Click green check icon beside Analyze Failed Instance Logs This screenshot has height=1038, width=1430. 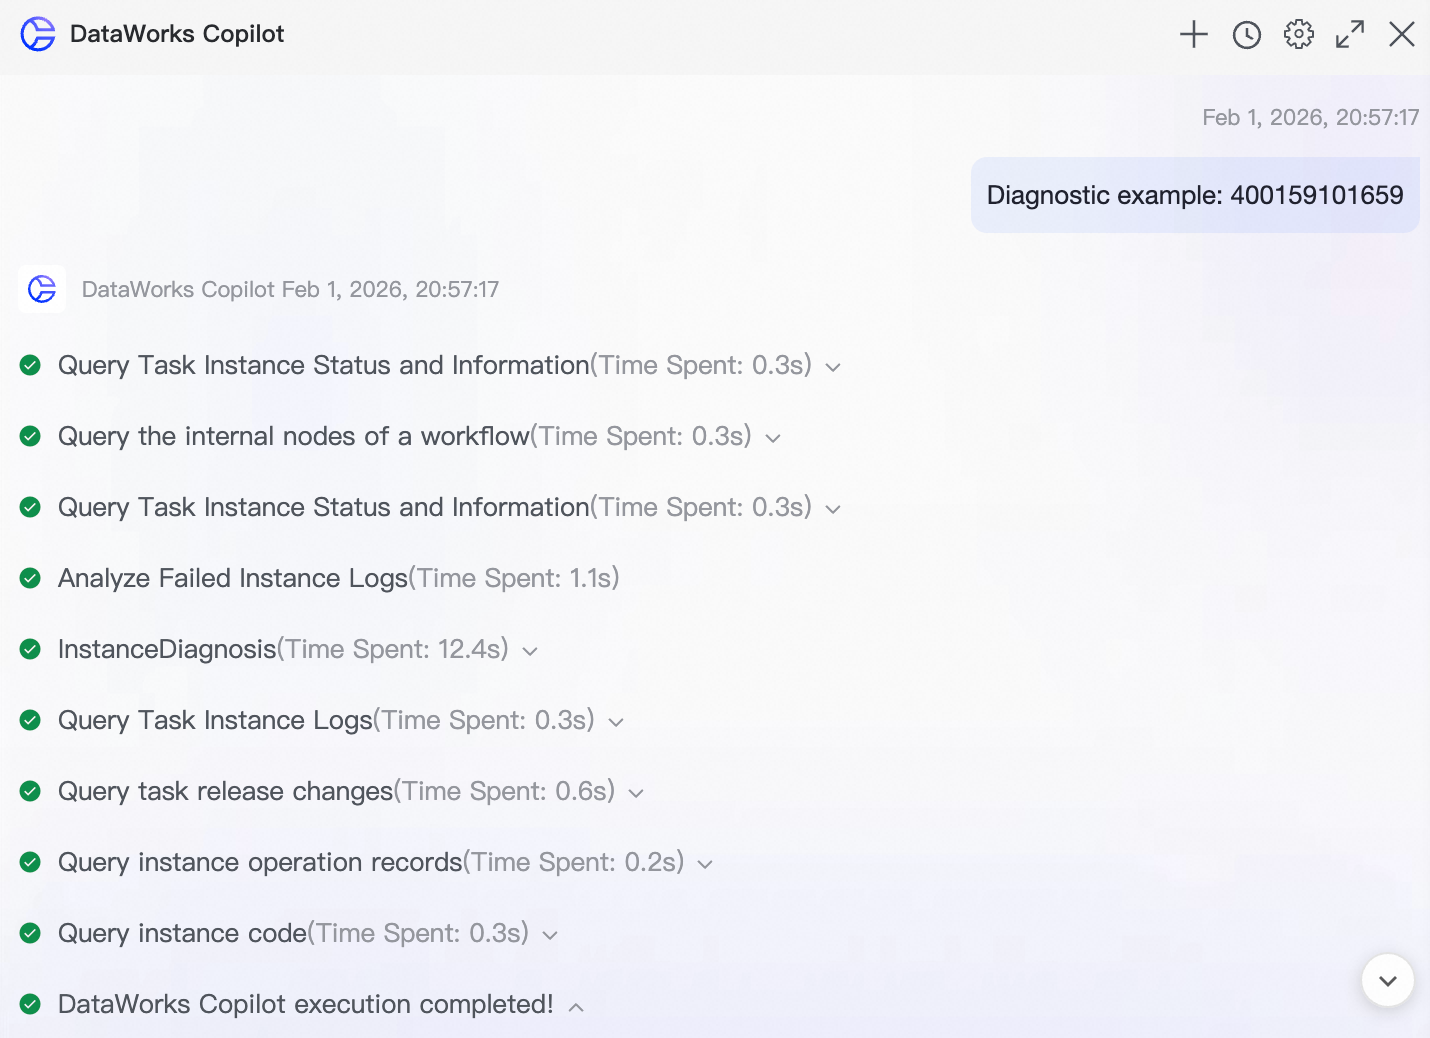(x=30, y=578)
